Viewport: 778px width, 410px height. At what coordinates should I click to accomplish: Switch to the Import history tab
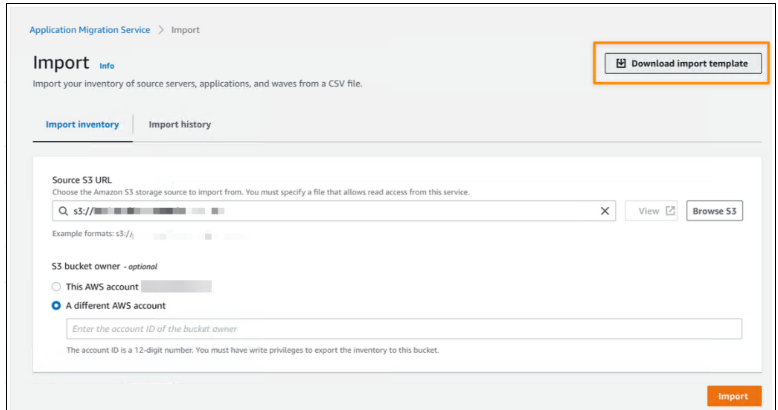tap(179, 125)
